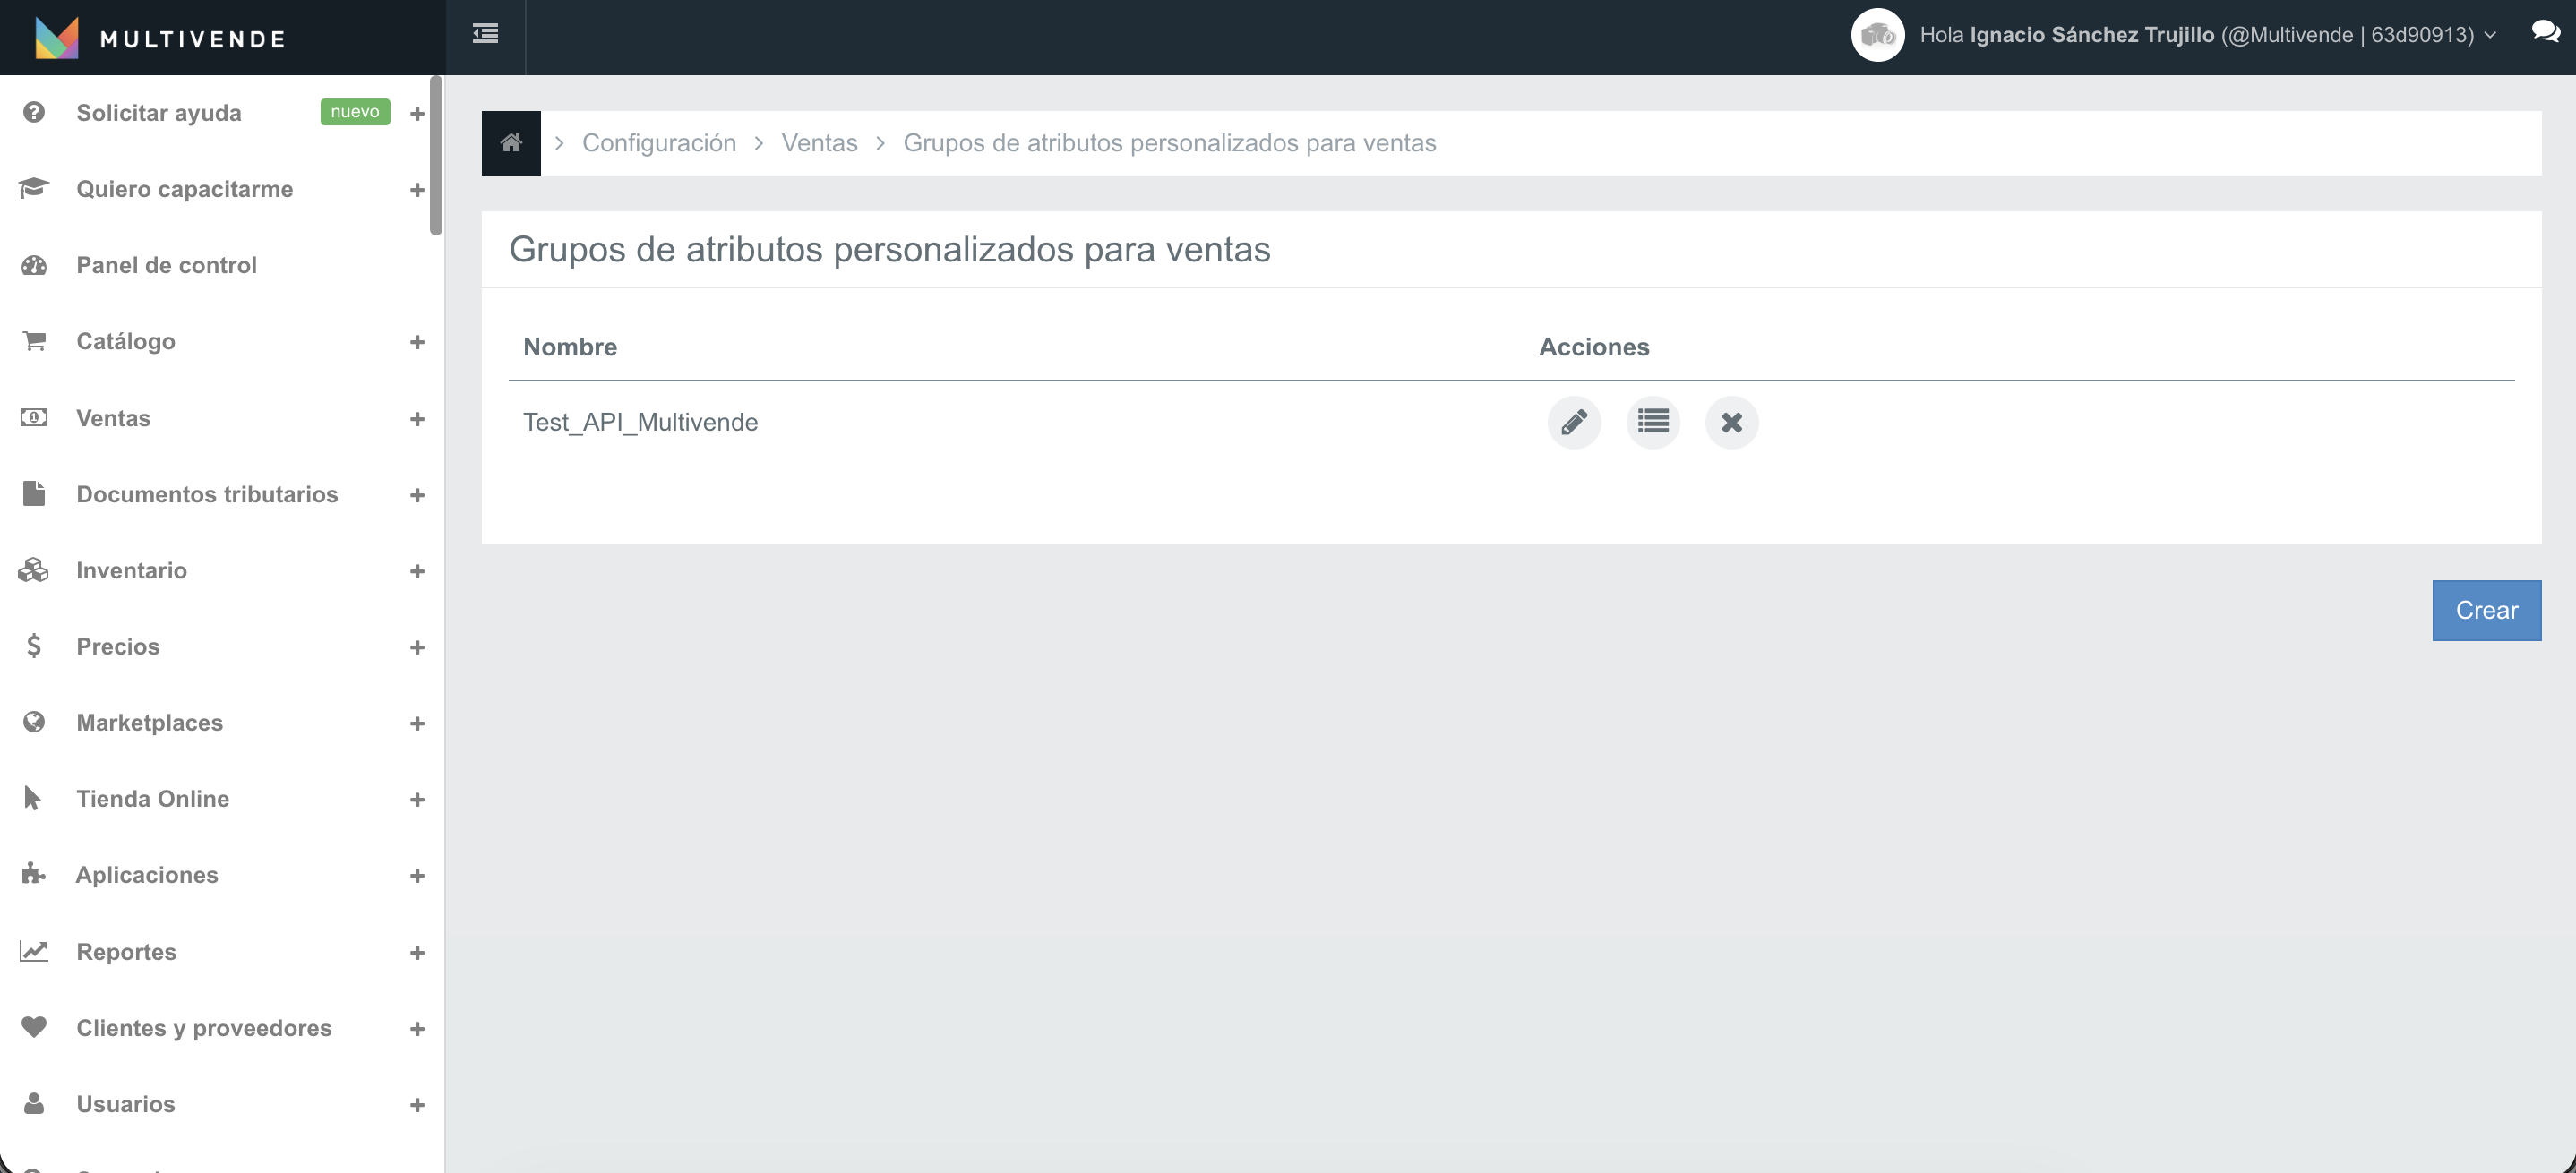
Task: Click the home icon in breadcrumb
Action: [x=511, y=143]
